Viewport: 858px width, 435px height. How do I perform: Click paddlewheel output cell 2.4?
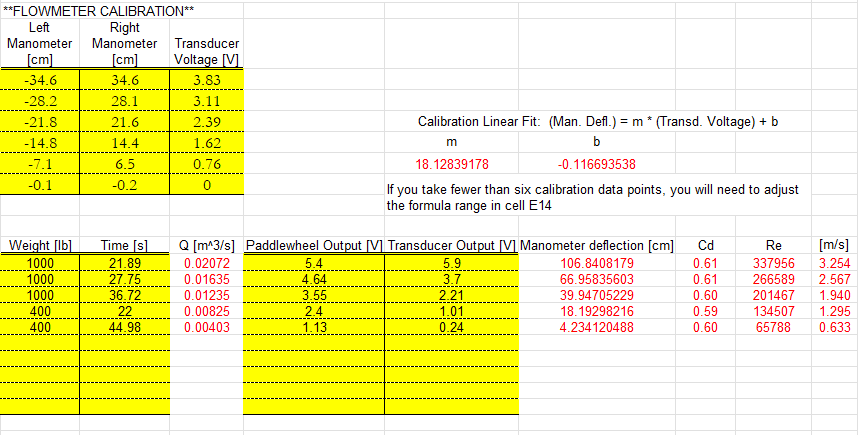coord(314,311)
